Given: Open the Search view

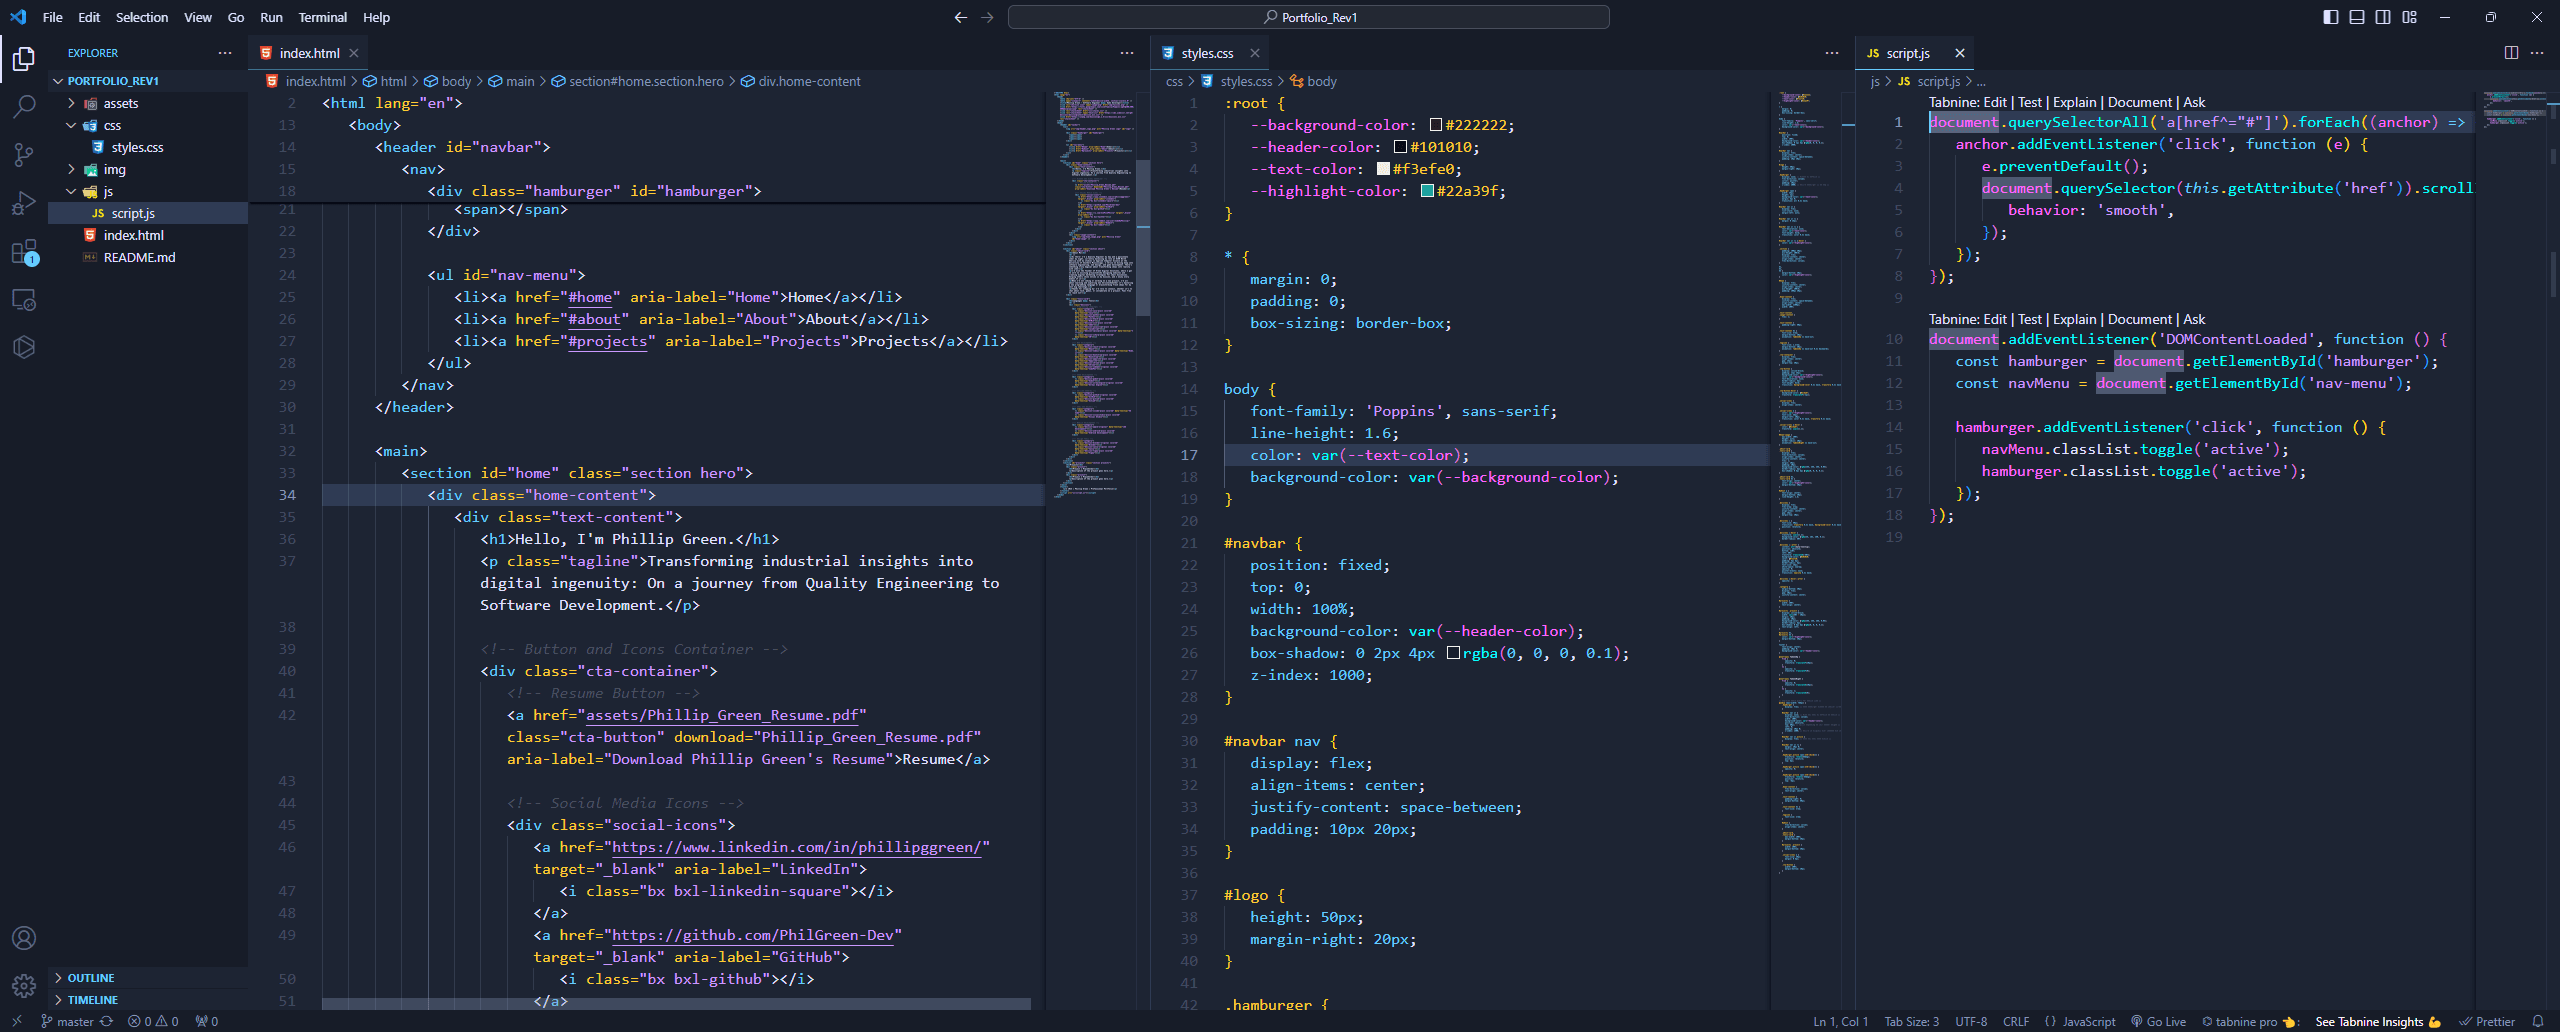Looking at the screenshot, I should coord(24,105).
